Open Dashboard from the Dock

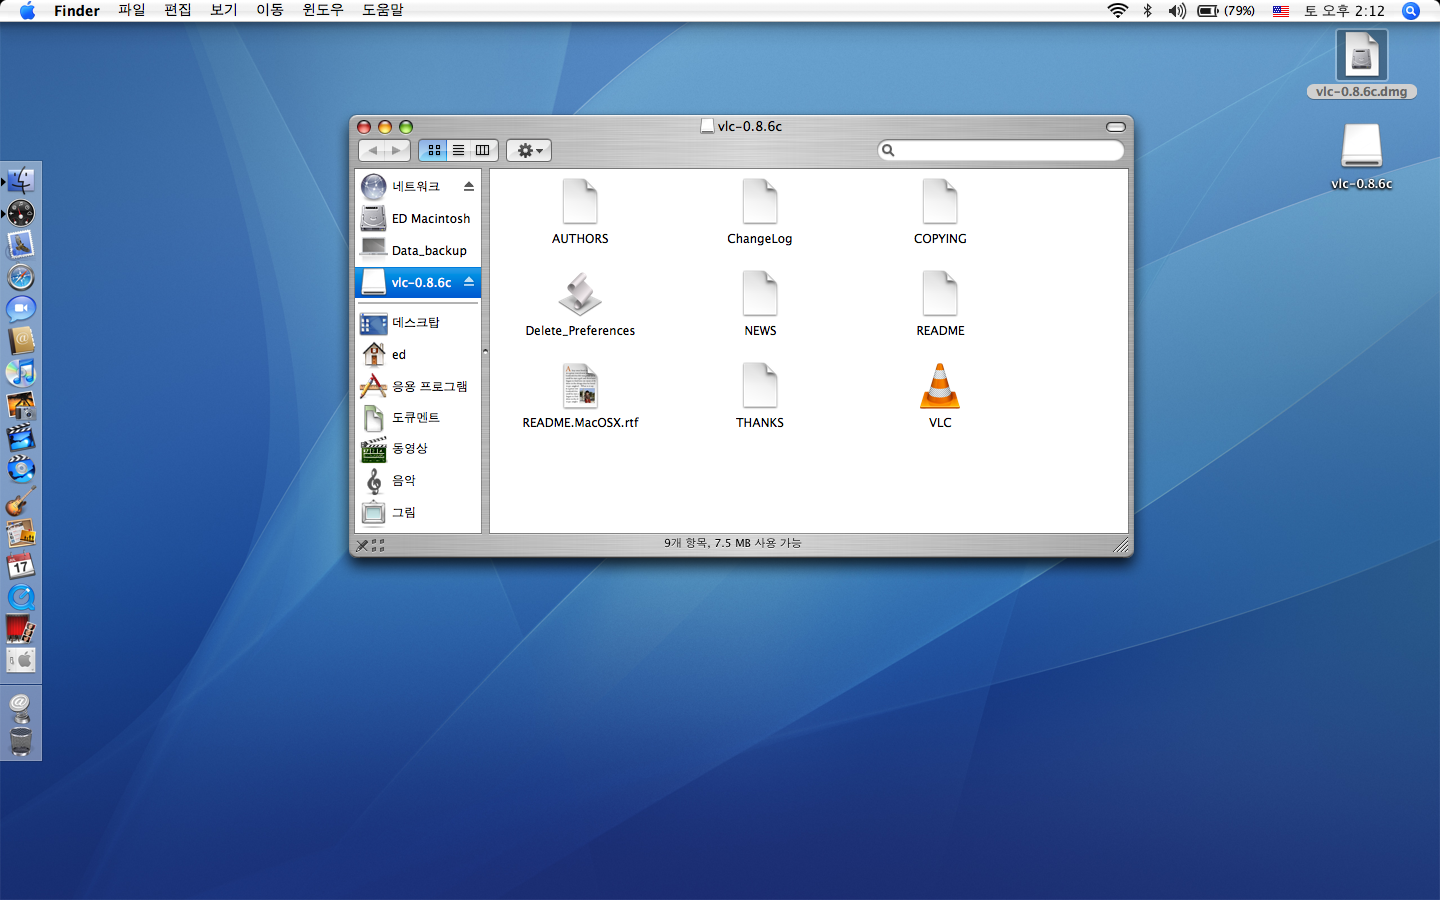[x=21, y=213]
